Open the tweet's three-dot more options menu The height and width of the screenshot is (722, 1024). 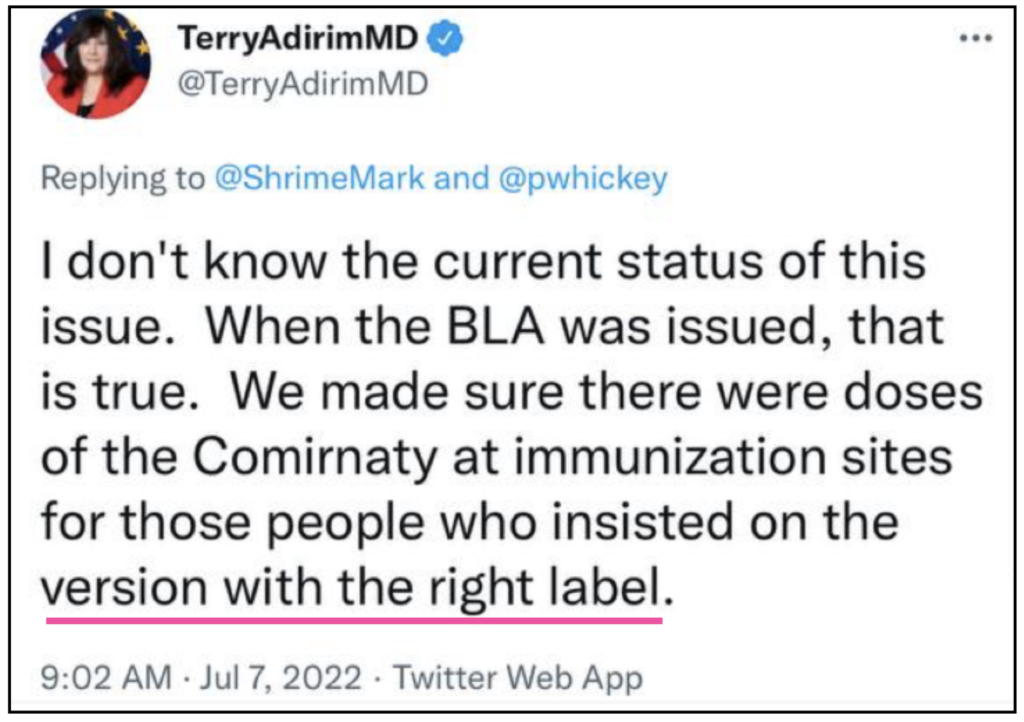pyautogui.click(x=976, y=39)
